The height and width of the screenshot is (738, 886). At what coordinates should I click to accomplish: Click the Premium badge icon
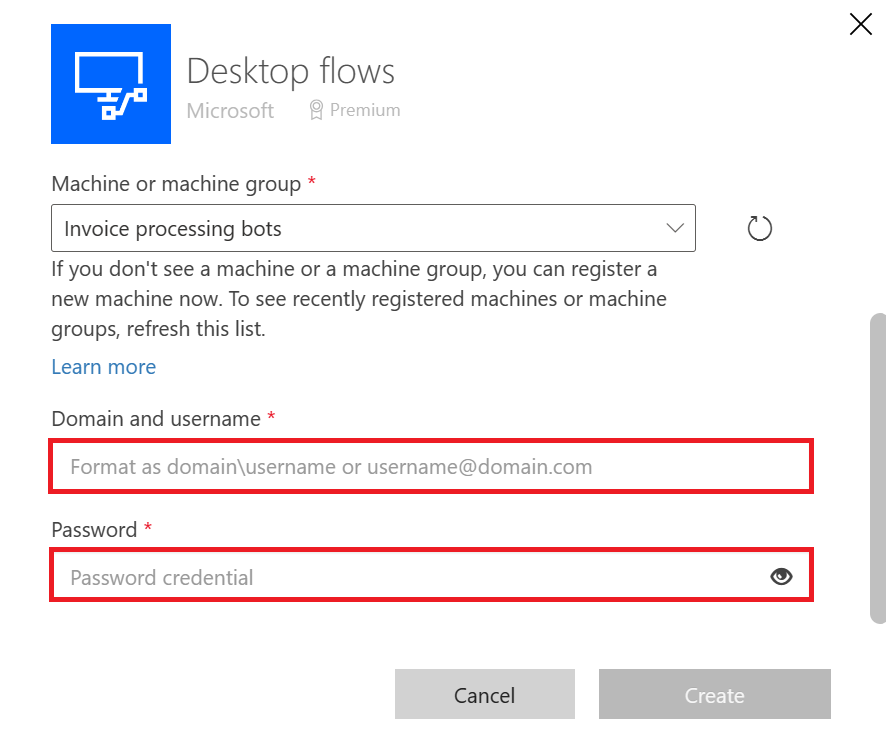[x=316, y=110]
